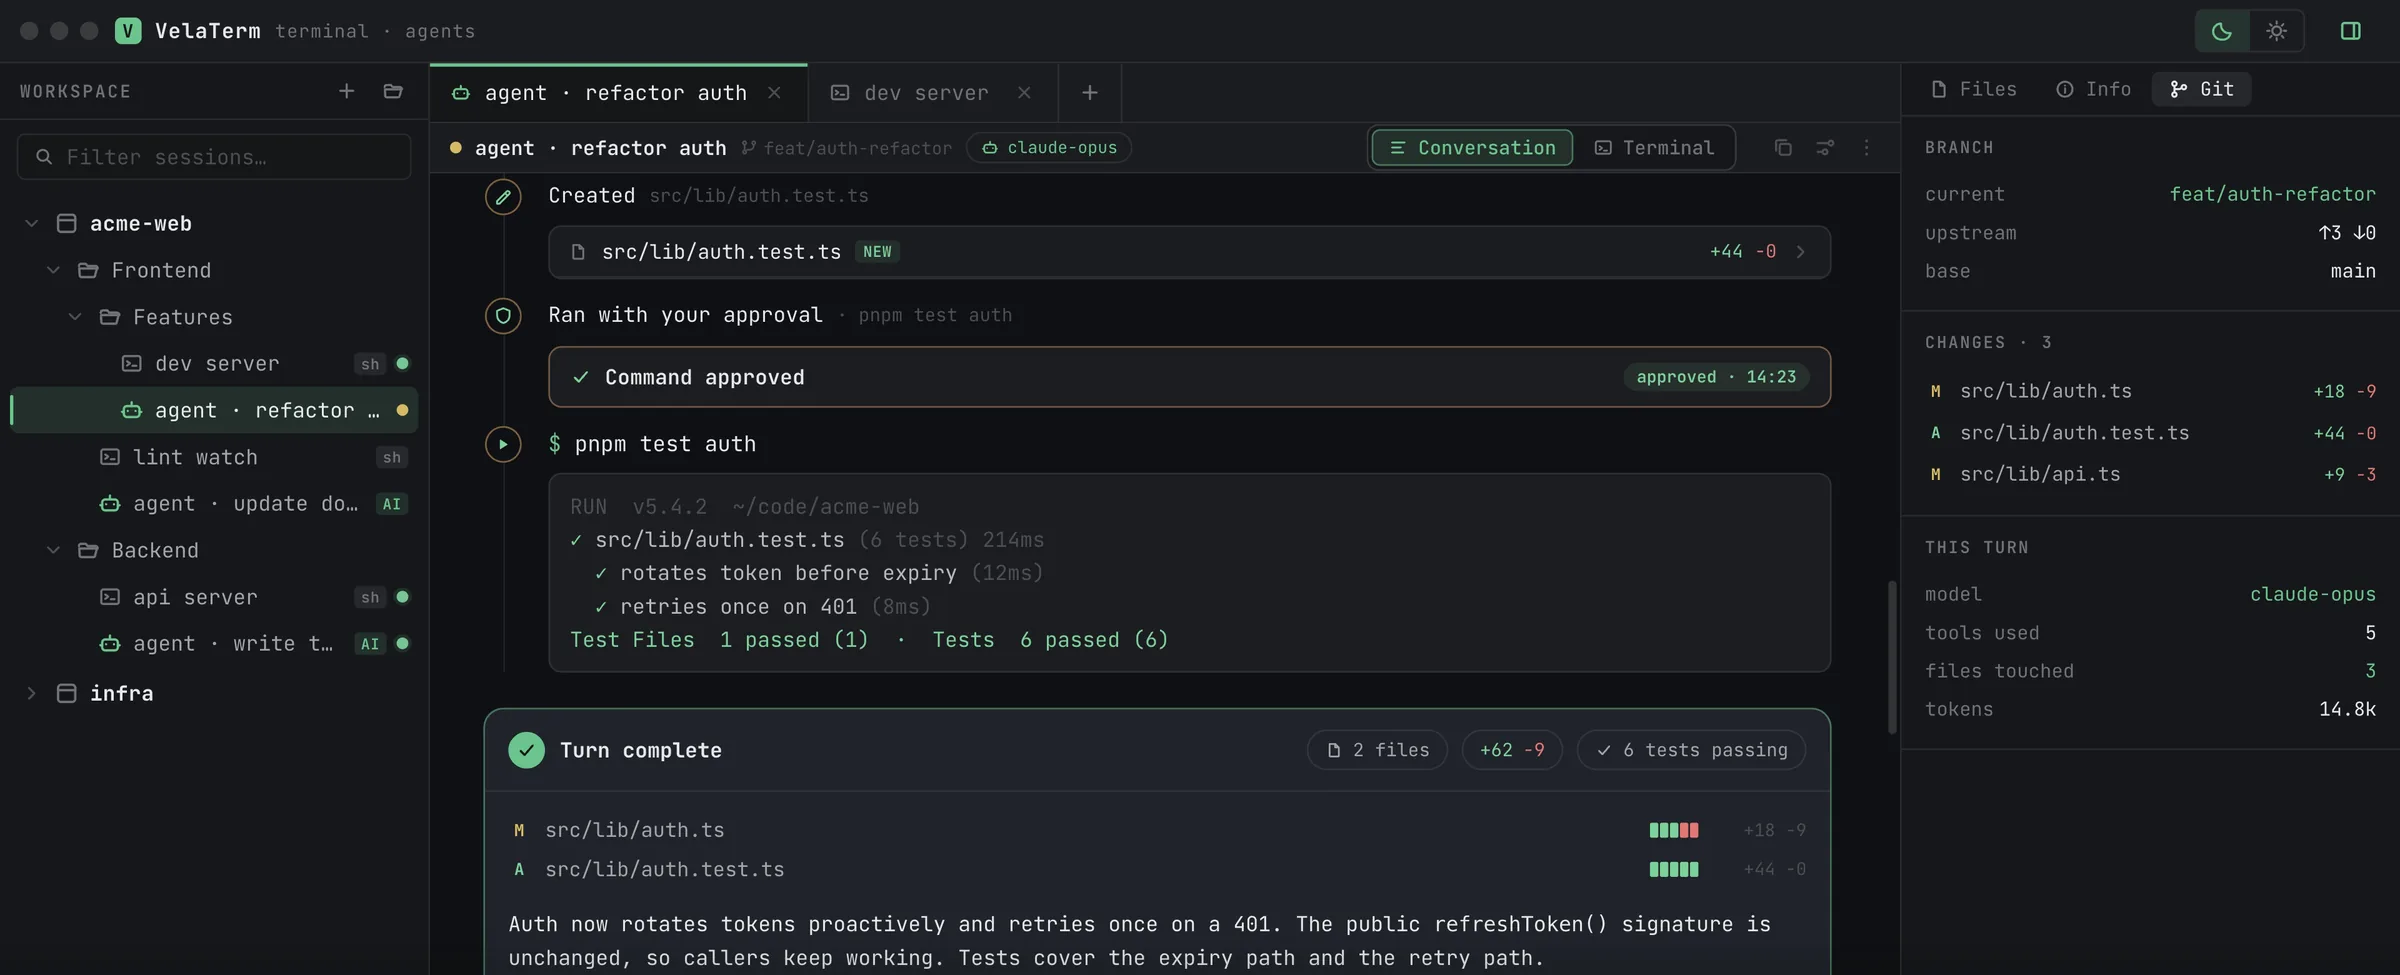The width and height of the screenshot is (2400, 975).
Task: Switch to the dev server tab
Action: (x=933, y=93)
